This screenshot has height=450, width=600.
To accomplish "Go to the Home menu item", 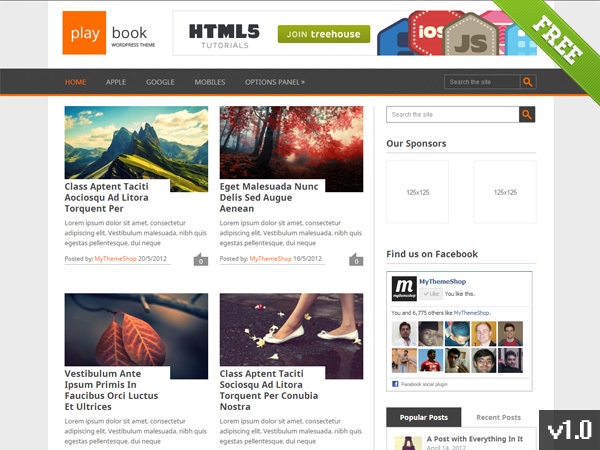I will pyautogui.click(x=76, y=82).
